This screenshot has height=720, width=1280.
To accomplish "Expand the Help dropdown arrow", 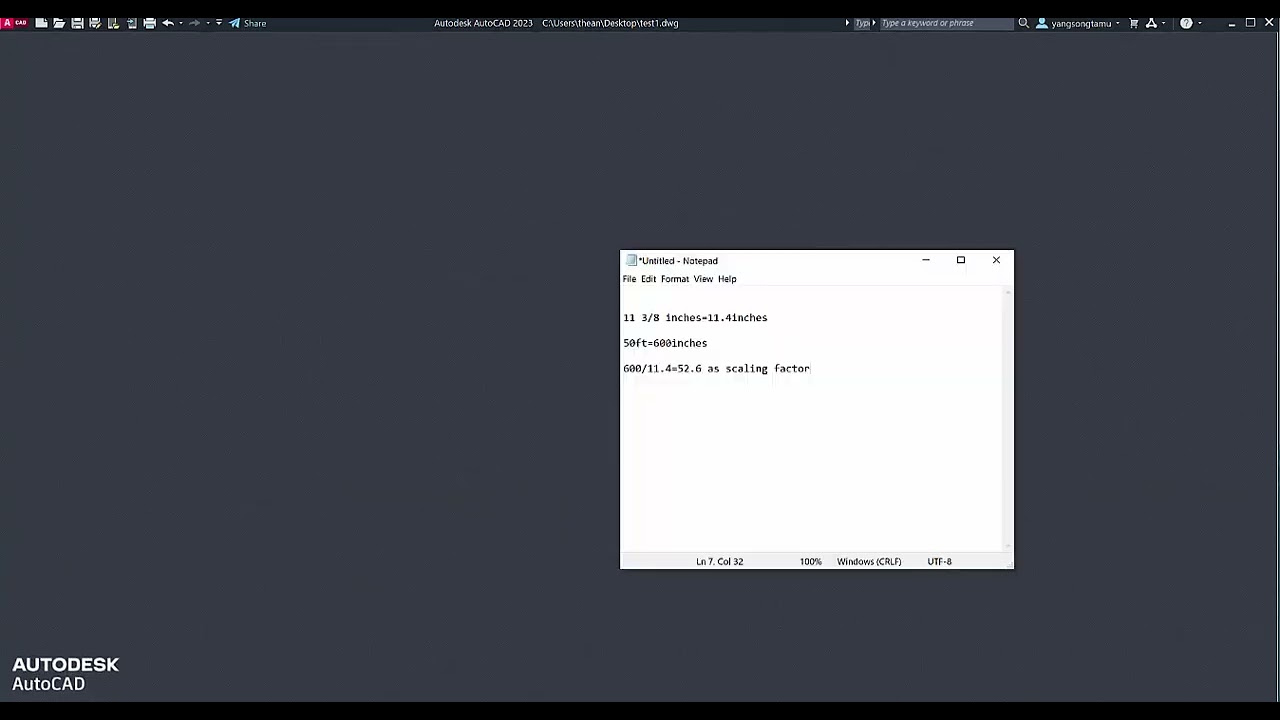I will pyautogui.click(x=1200, y=23).
